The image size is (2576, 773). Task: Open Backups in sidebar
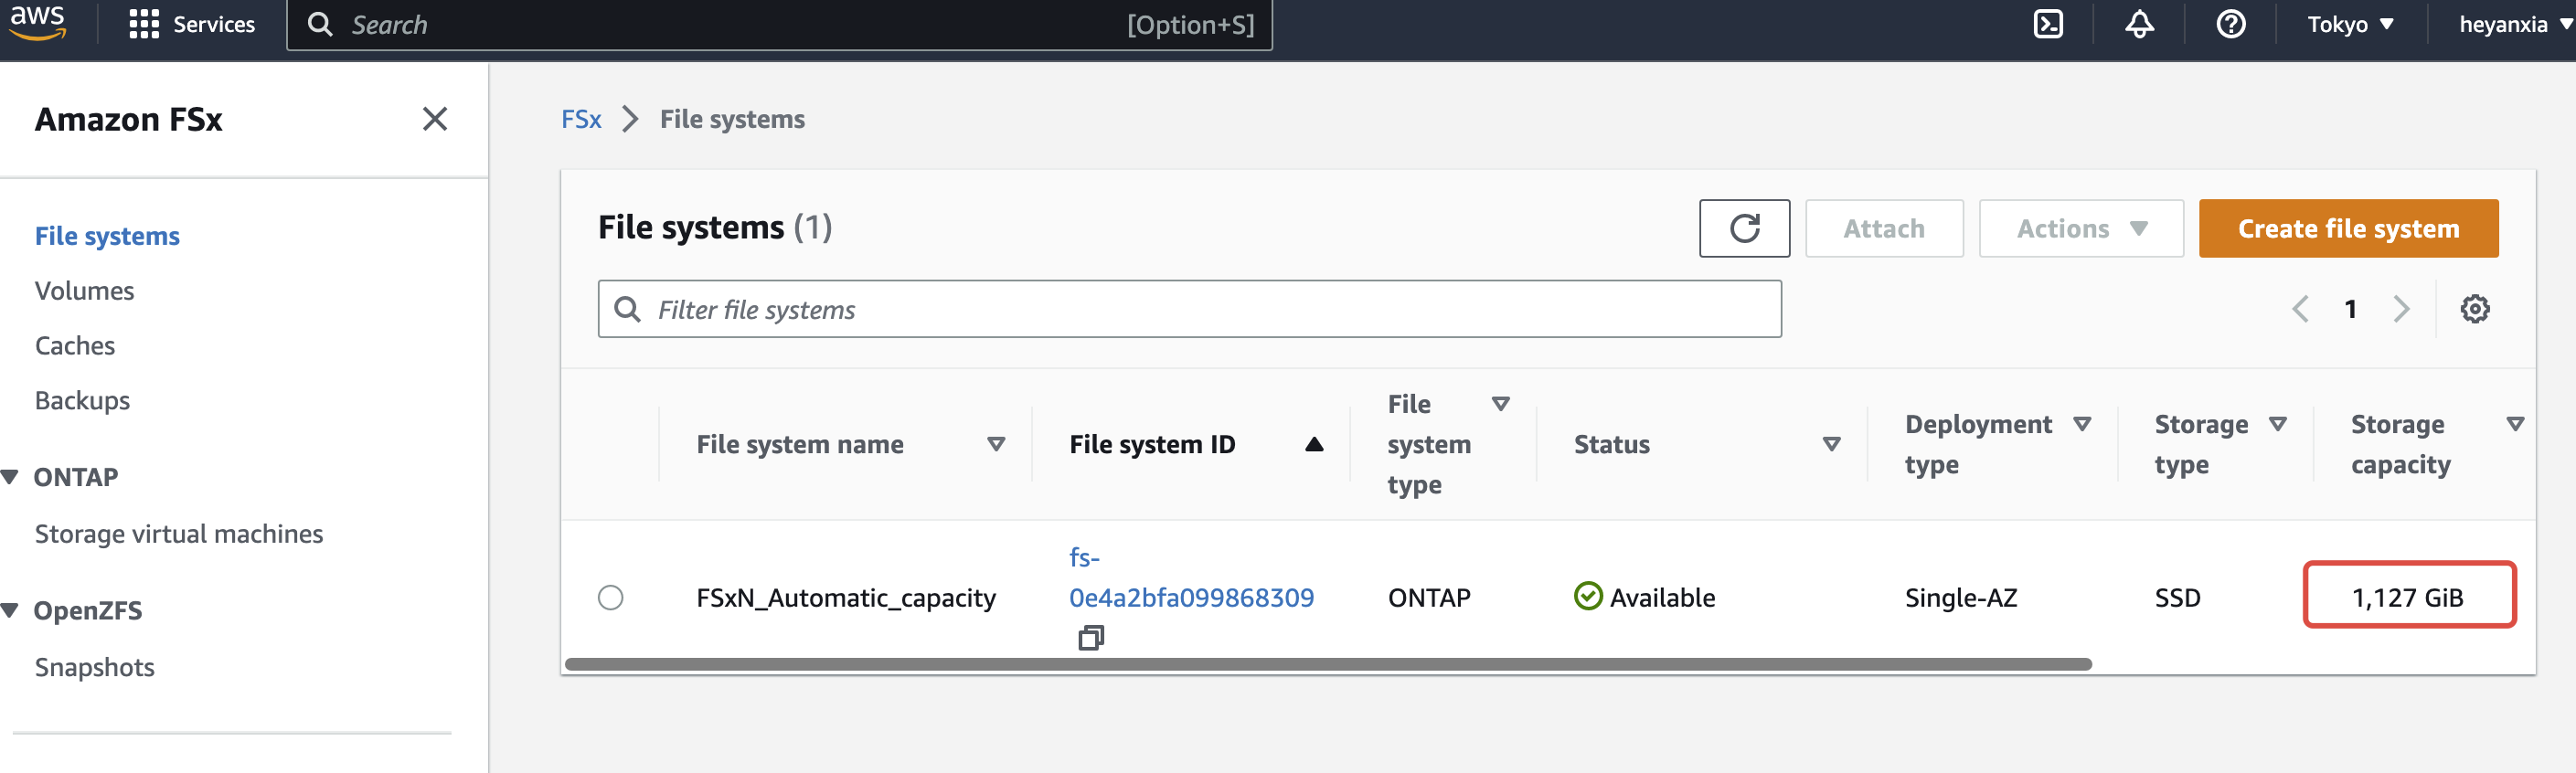pos(82,400)
